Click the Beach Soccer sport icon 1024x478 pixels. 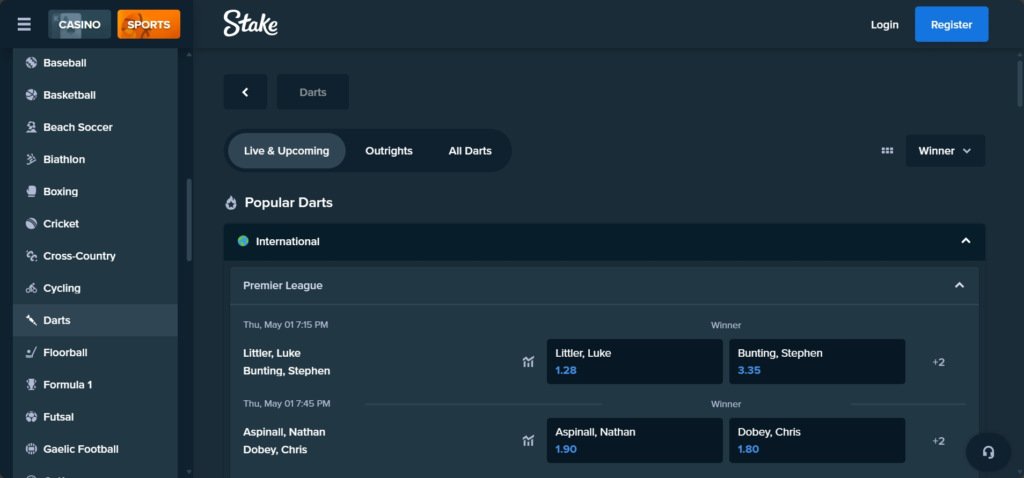click(31, 127)
